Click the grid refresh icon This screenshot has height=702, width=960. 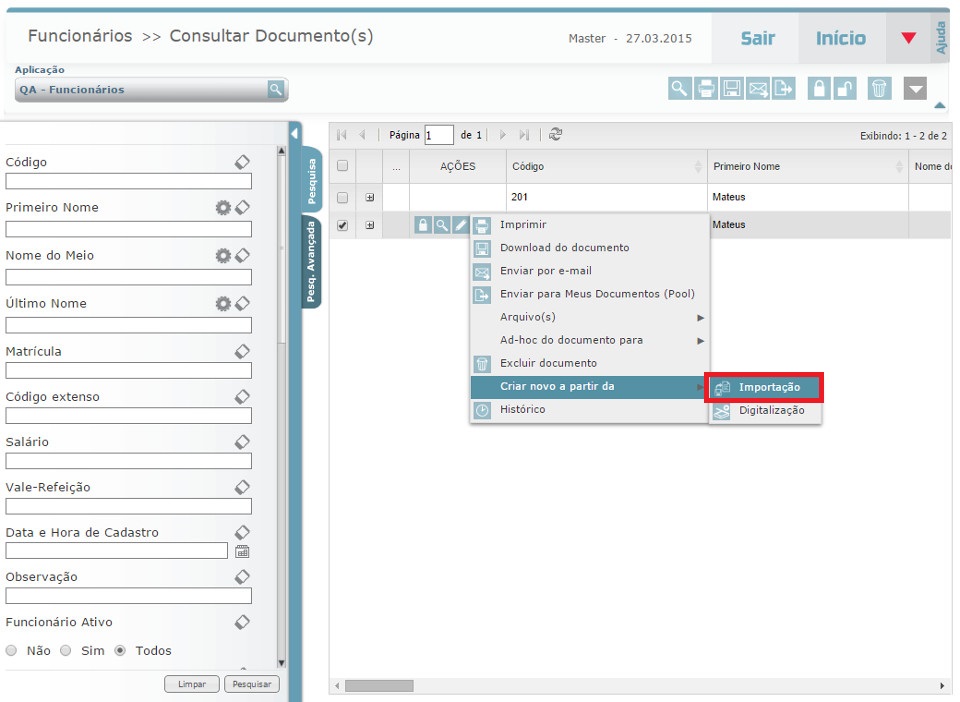pyautogui.click(x=556, y=135)
